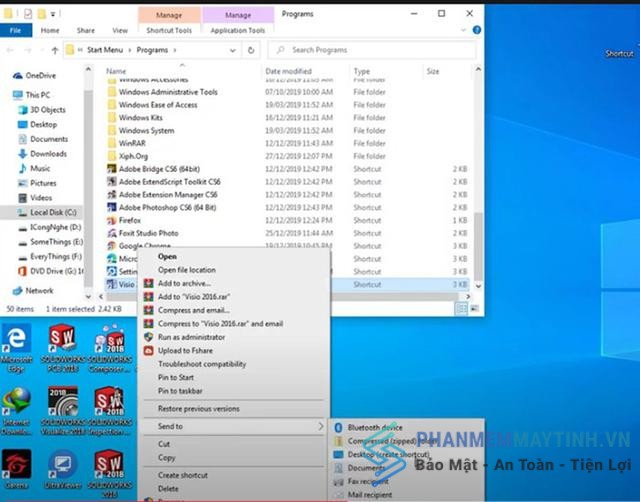This screenshot has width=640, height=502.
Task: Click the Internet Download Manager desktop icon
Action: point(16,410)
